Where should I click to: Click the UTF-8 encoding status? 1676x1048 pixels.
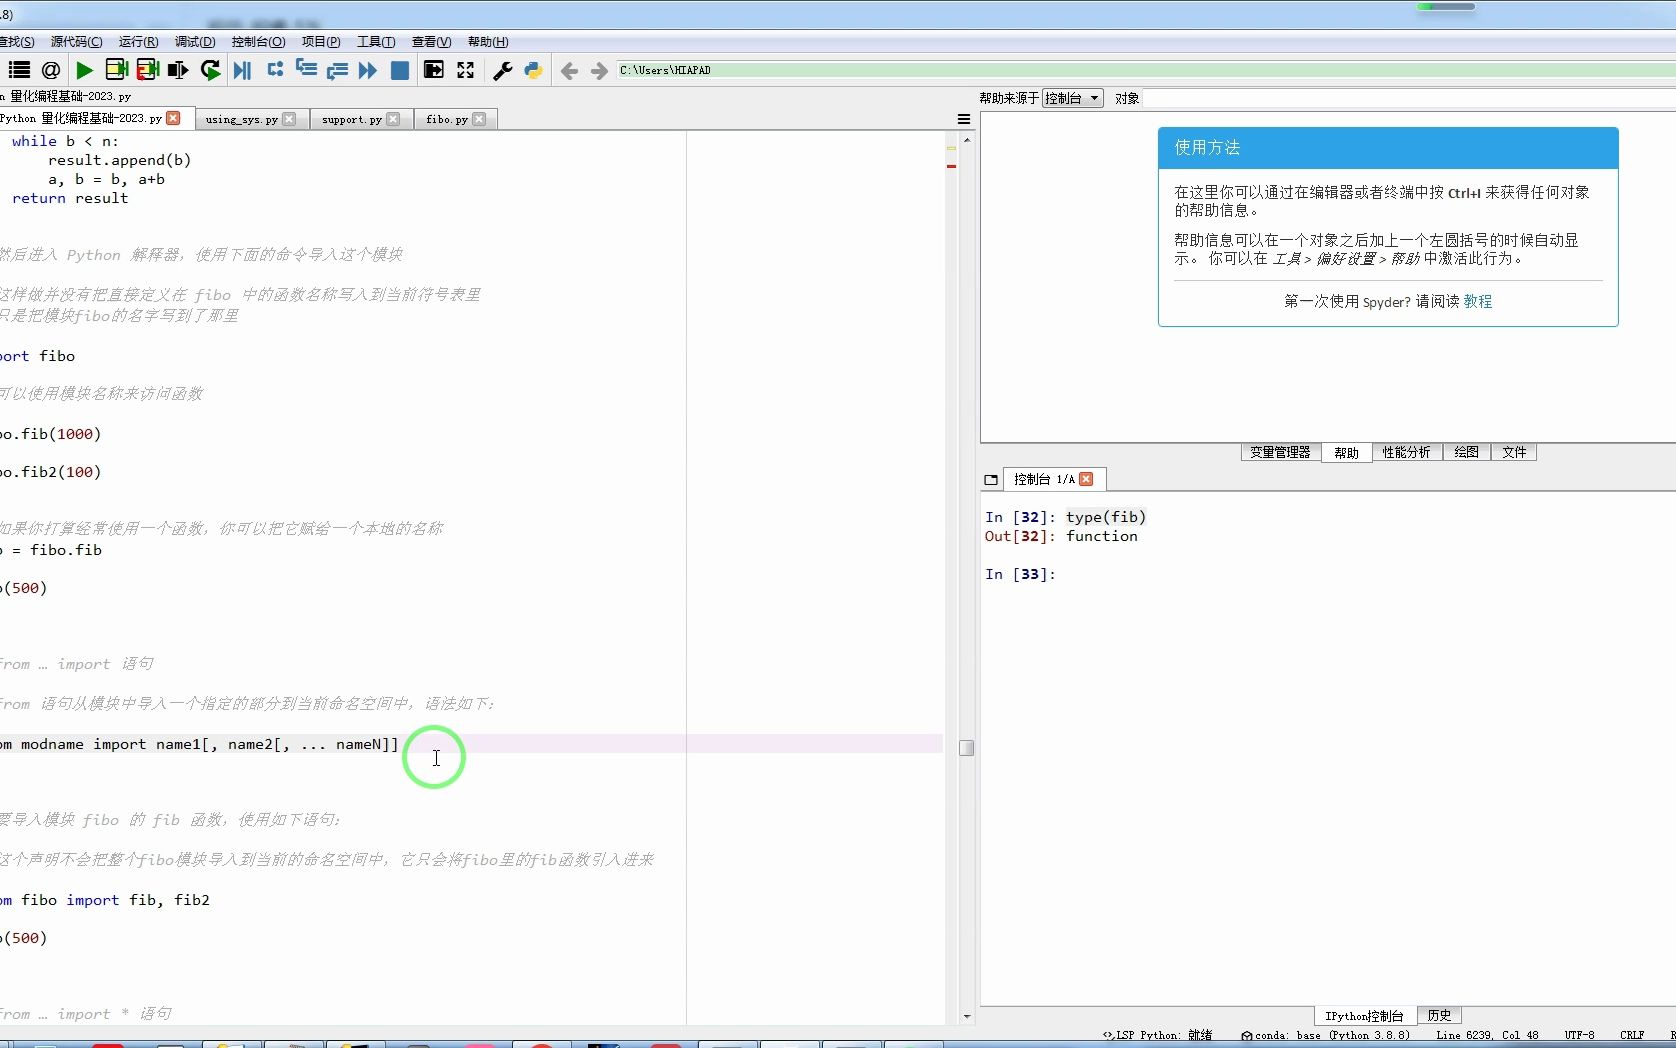[x=1580, y=1035]
